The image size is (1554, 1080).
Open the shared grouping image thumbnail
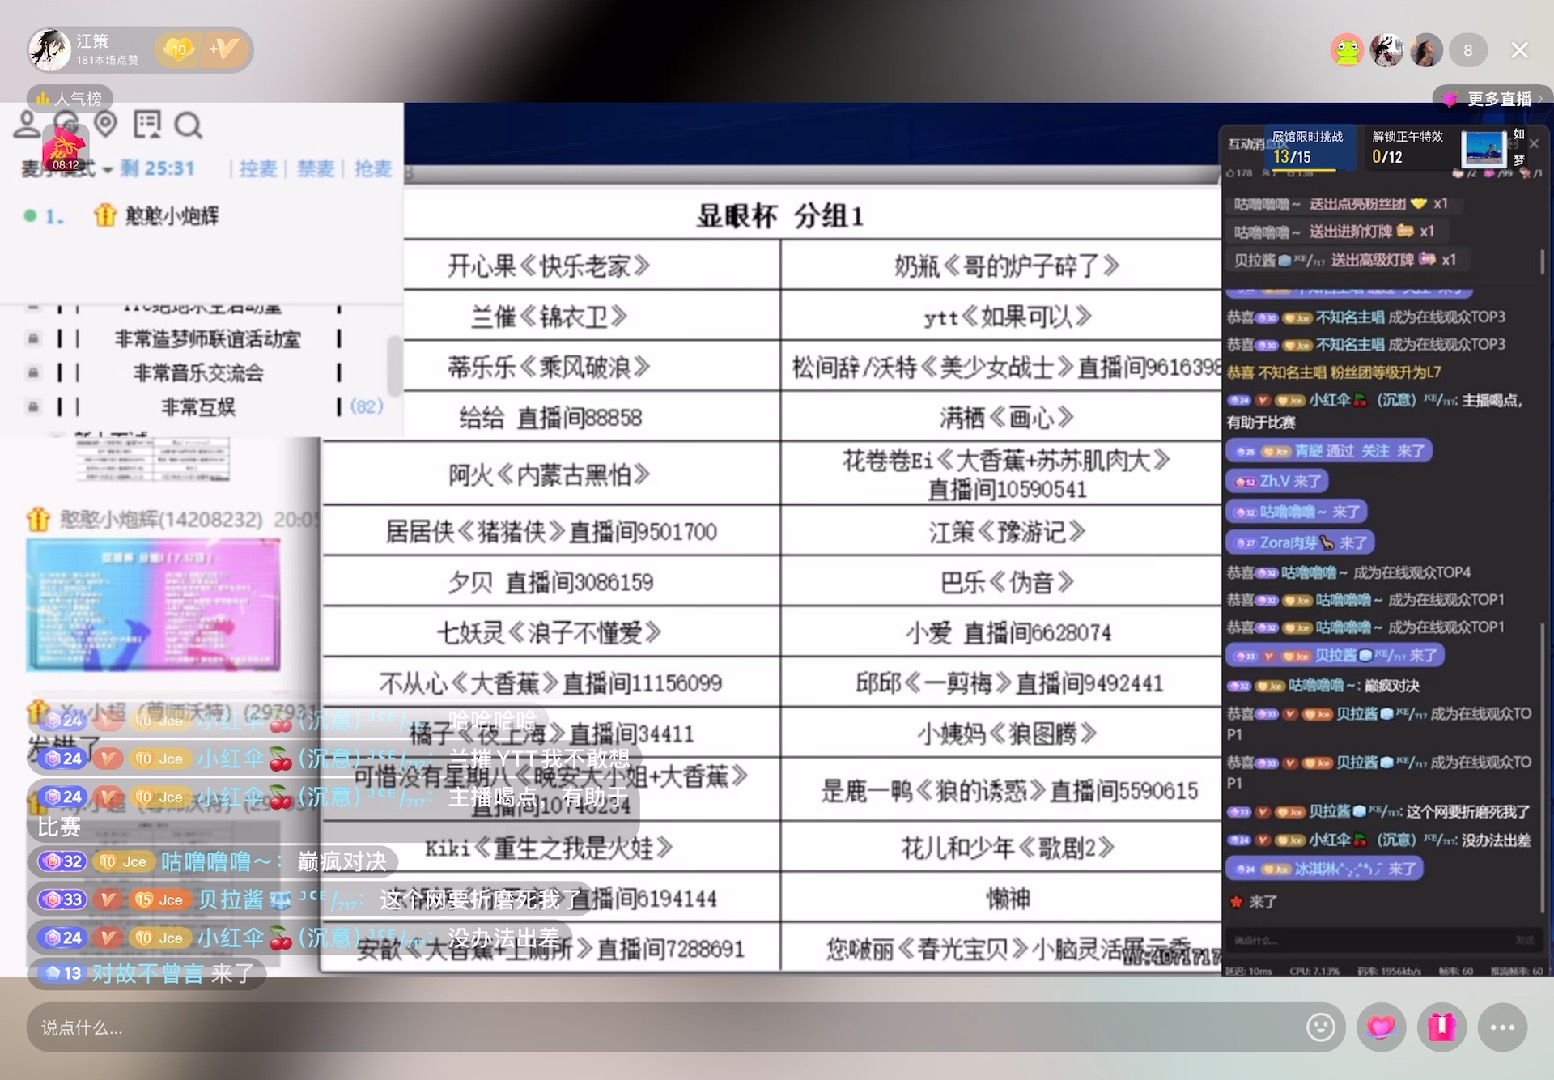153,604
